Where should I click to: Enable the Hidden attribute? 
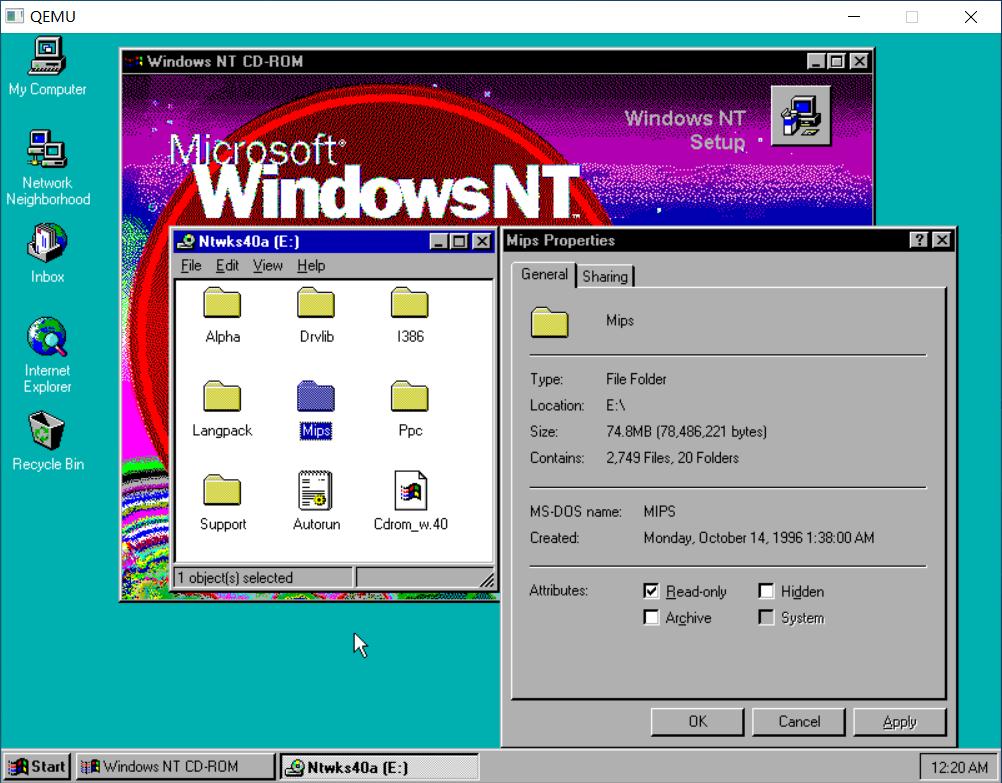(766, 591)
